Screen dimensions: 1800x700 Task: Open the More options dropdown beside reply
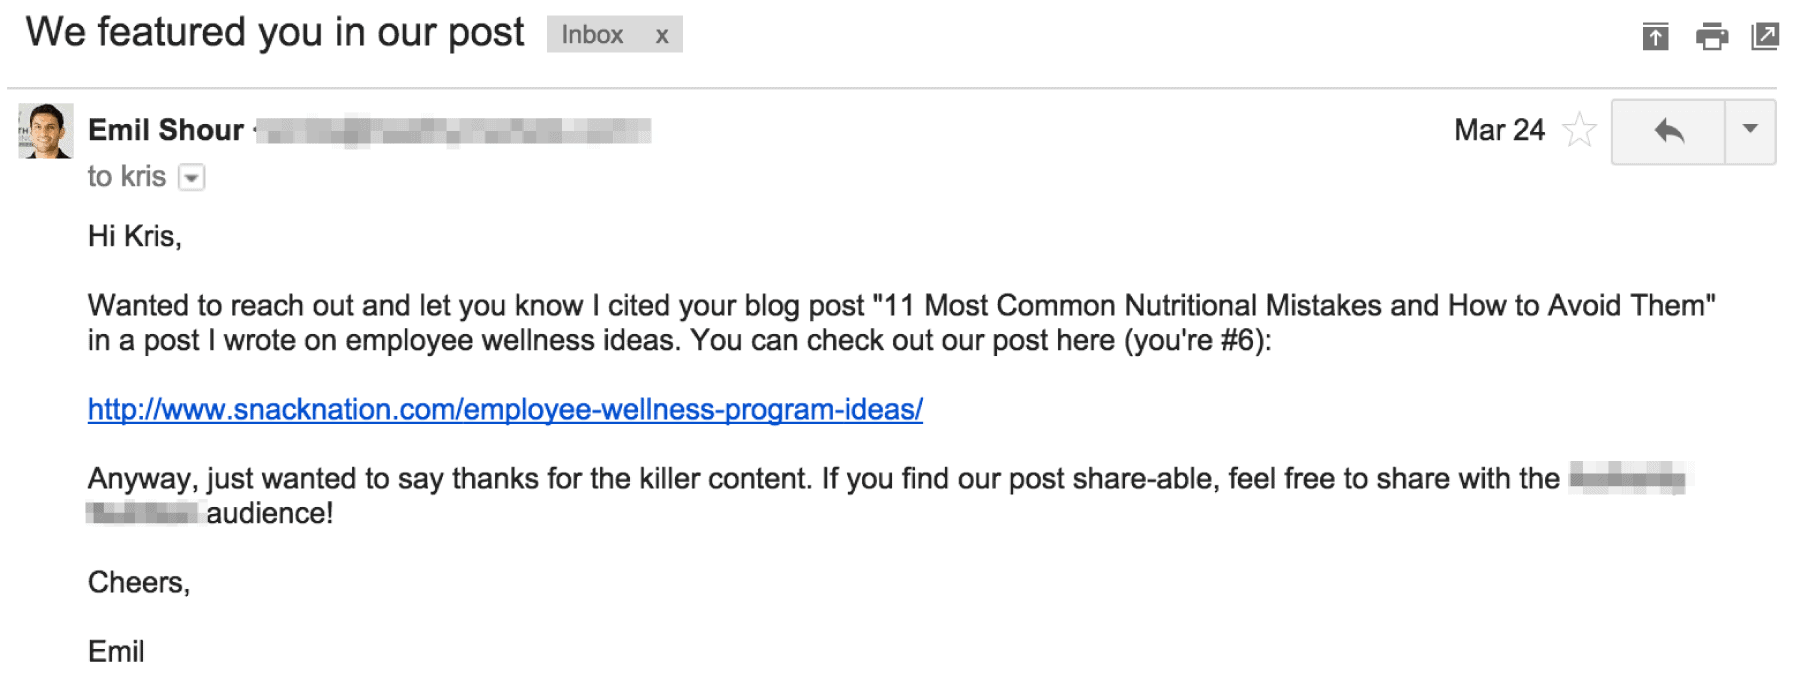pos(1750,131)
